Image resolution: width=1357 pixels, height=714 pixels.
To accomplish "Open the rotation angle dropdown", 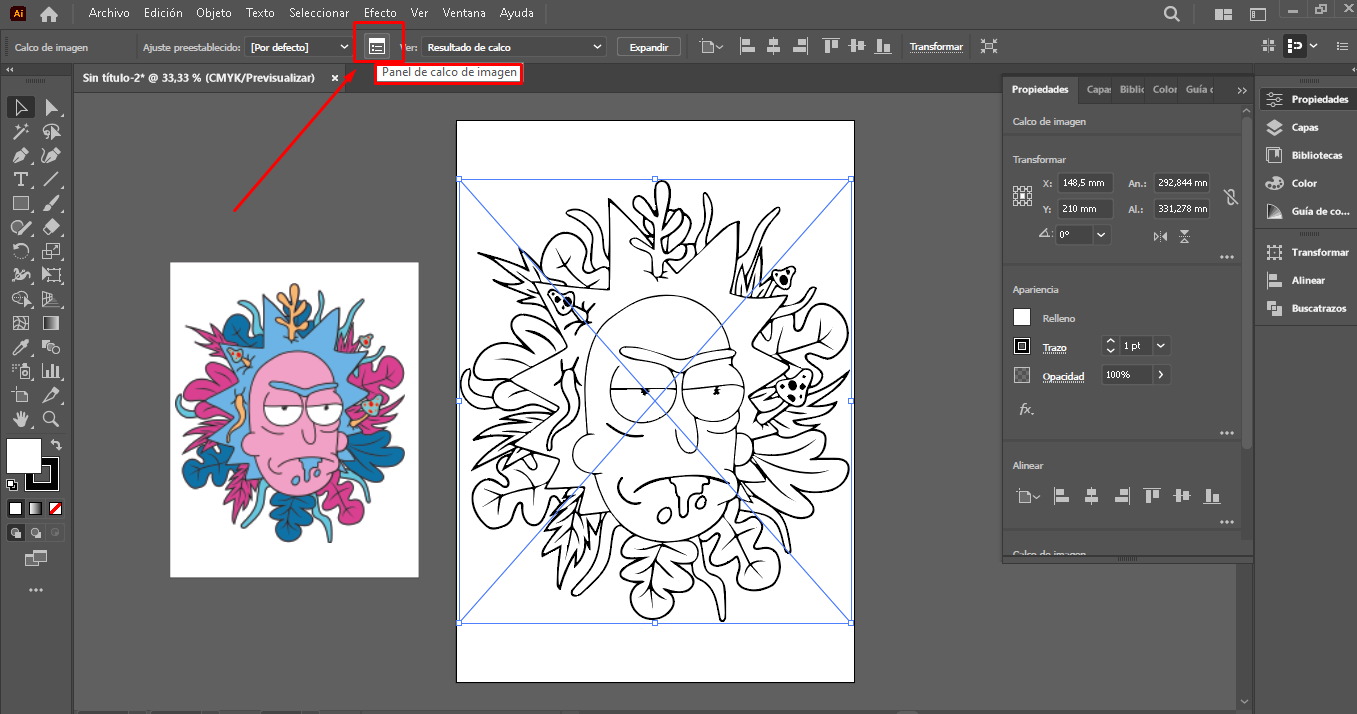I will 1101,235.
